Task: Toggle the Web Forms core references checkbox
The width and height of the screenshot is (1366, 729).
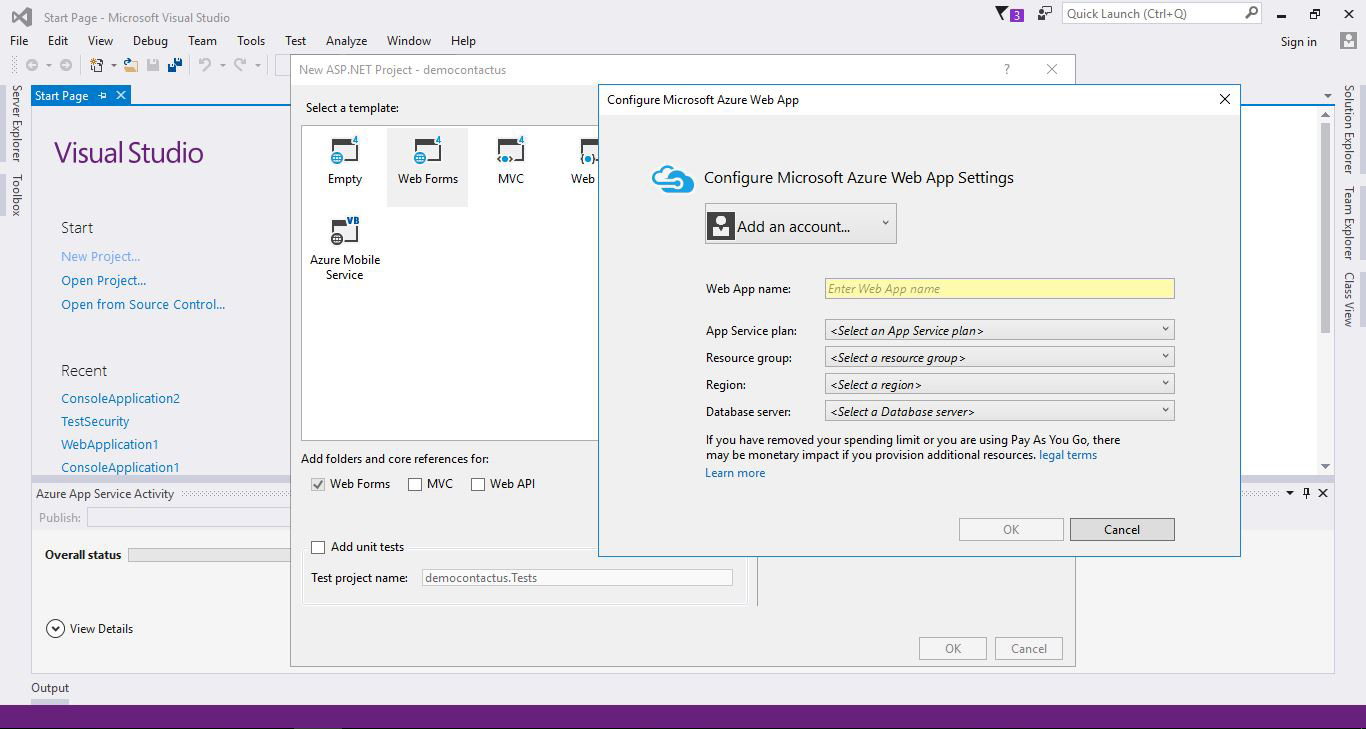Action: click(x=318, y=484)
